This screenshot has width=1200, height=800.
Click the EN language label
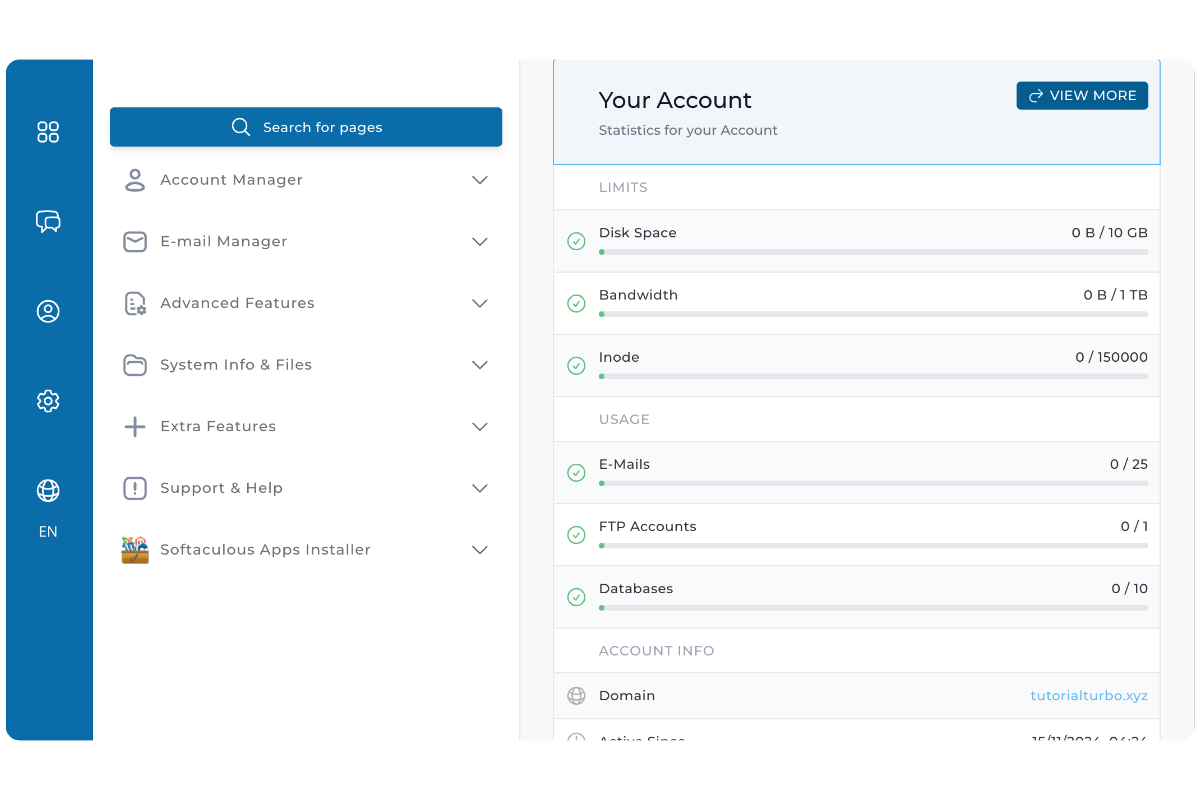tap(48, 532)
